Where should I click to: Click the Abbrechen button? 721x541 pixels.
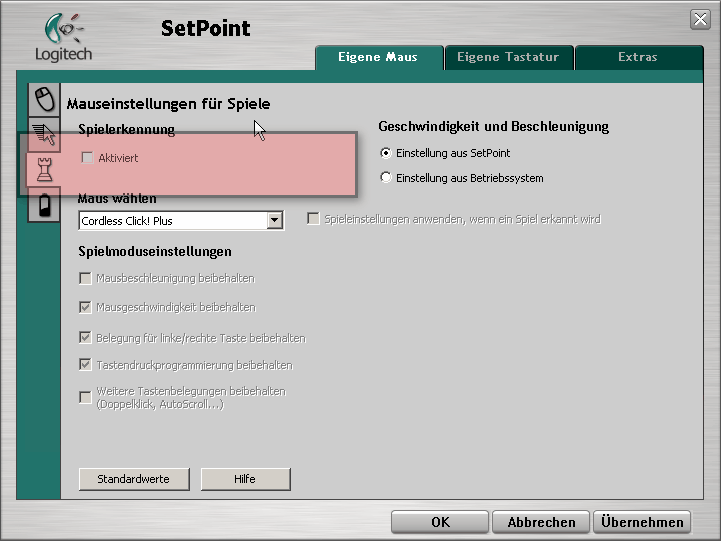tap(541, 522)
